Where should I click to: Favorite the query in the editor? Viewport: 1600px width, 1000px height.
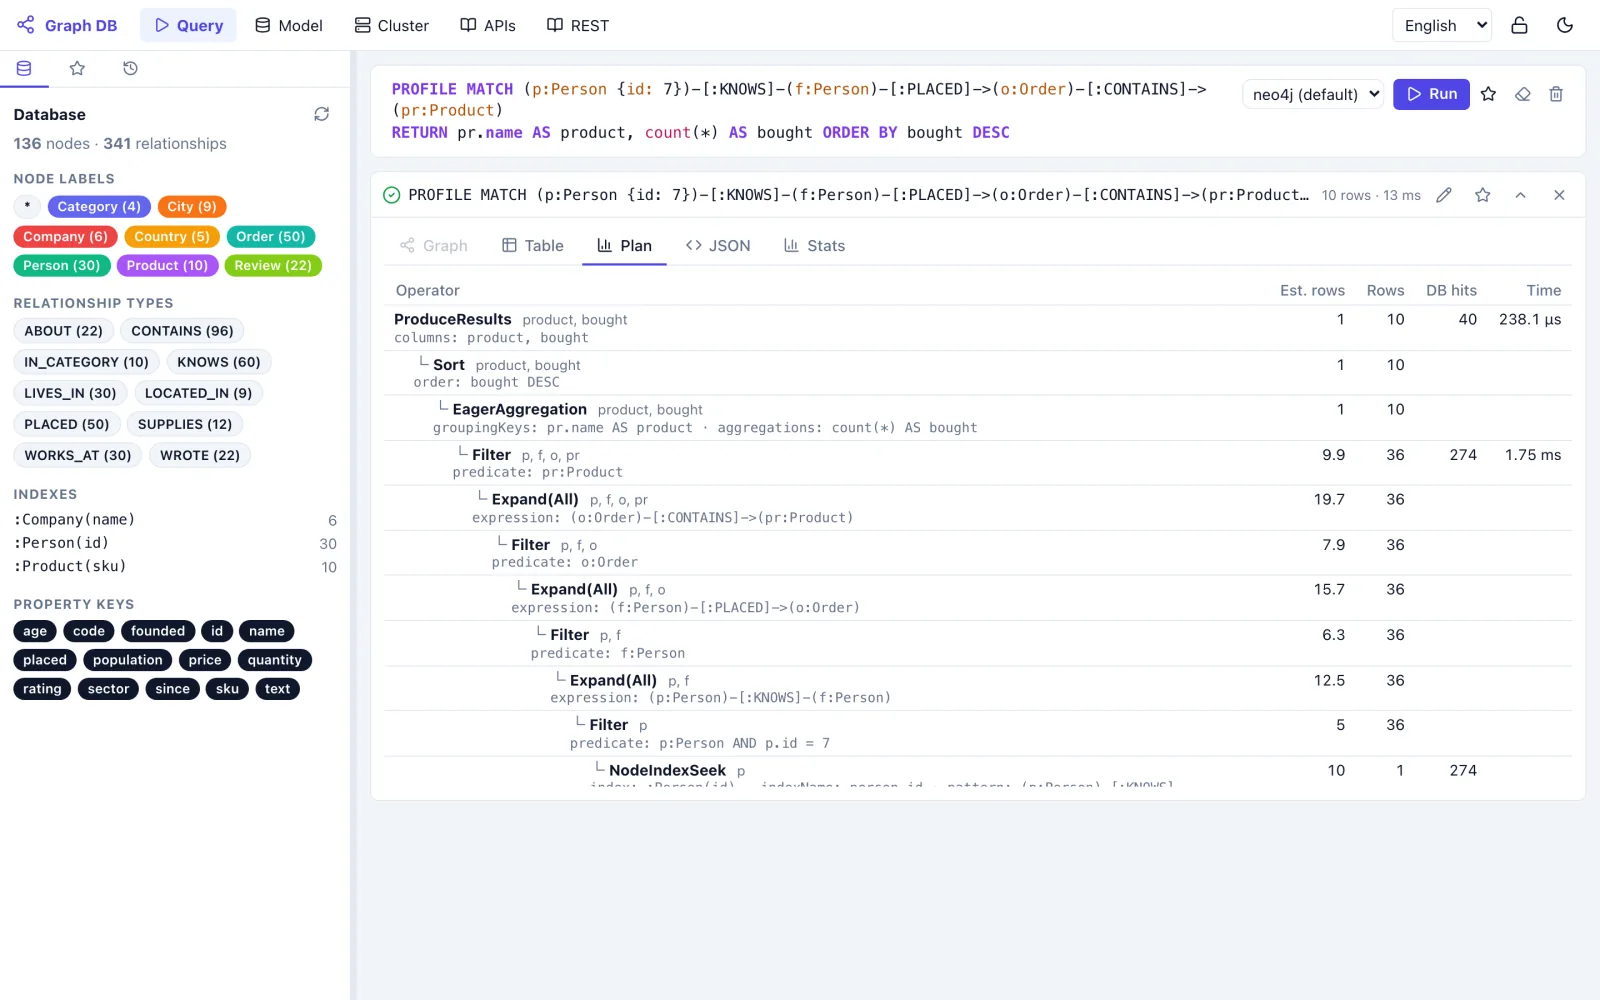1488,94
